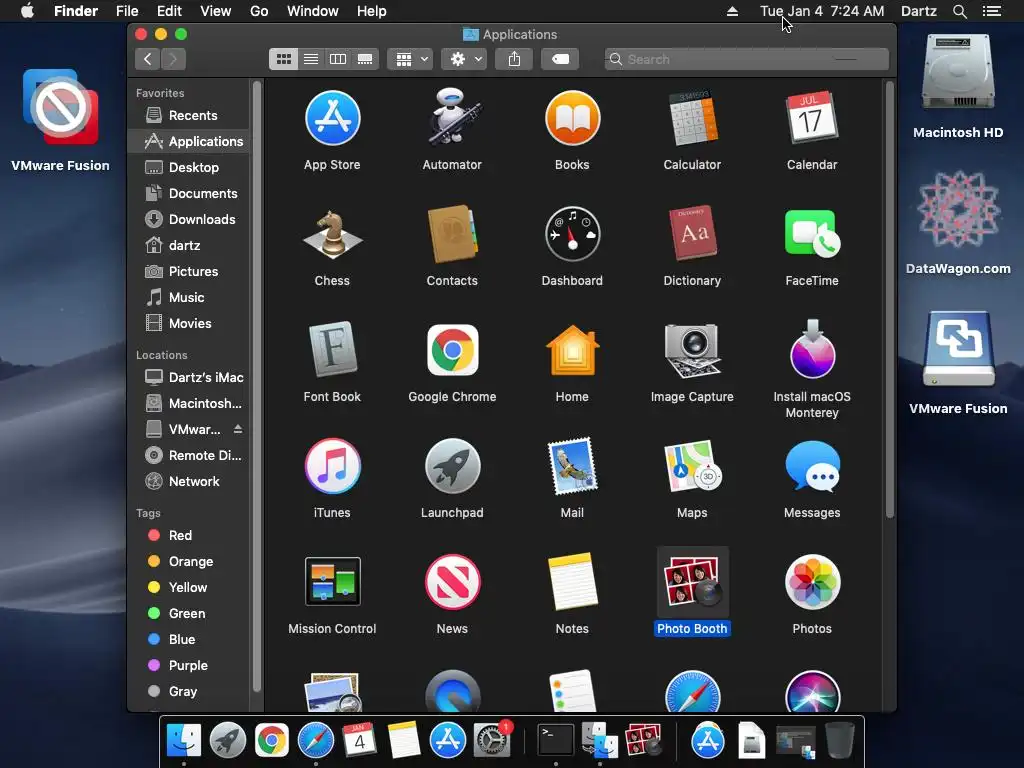Switch Finder to list view

(x=311, y=59)
